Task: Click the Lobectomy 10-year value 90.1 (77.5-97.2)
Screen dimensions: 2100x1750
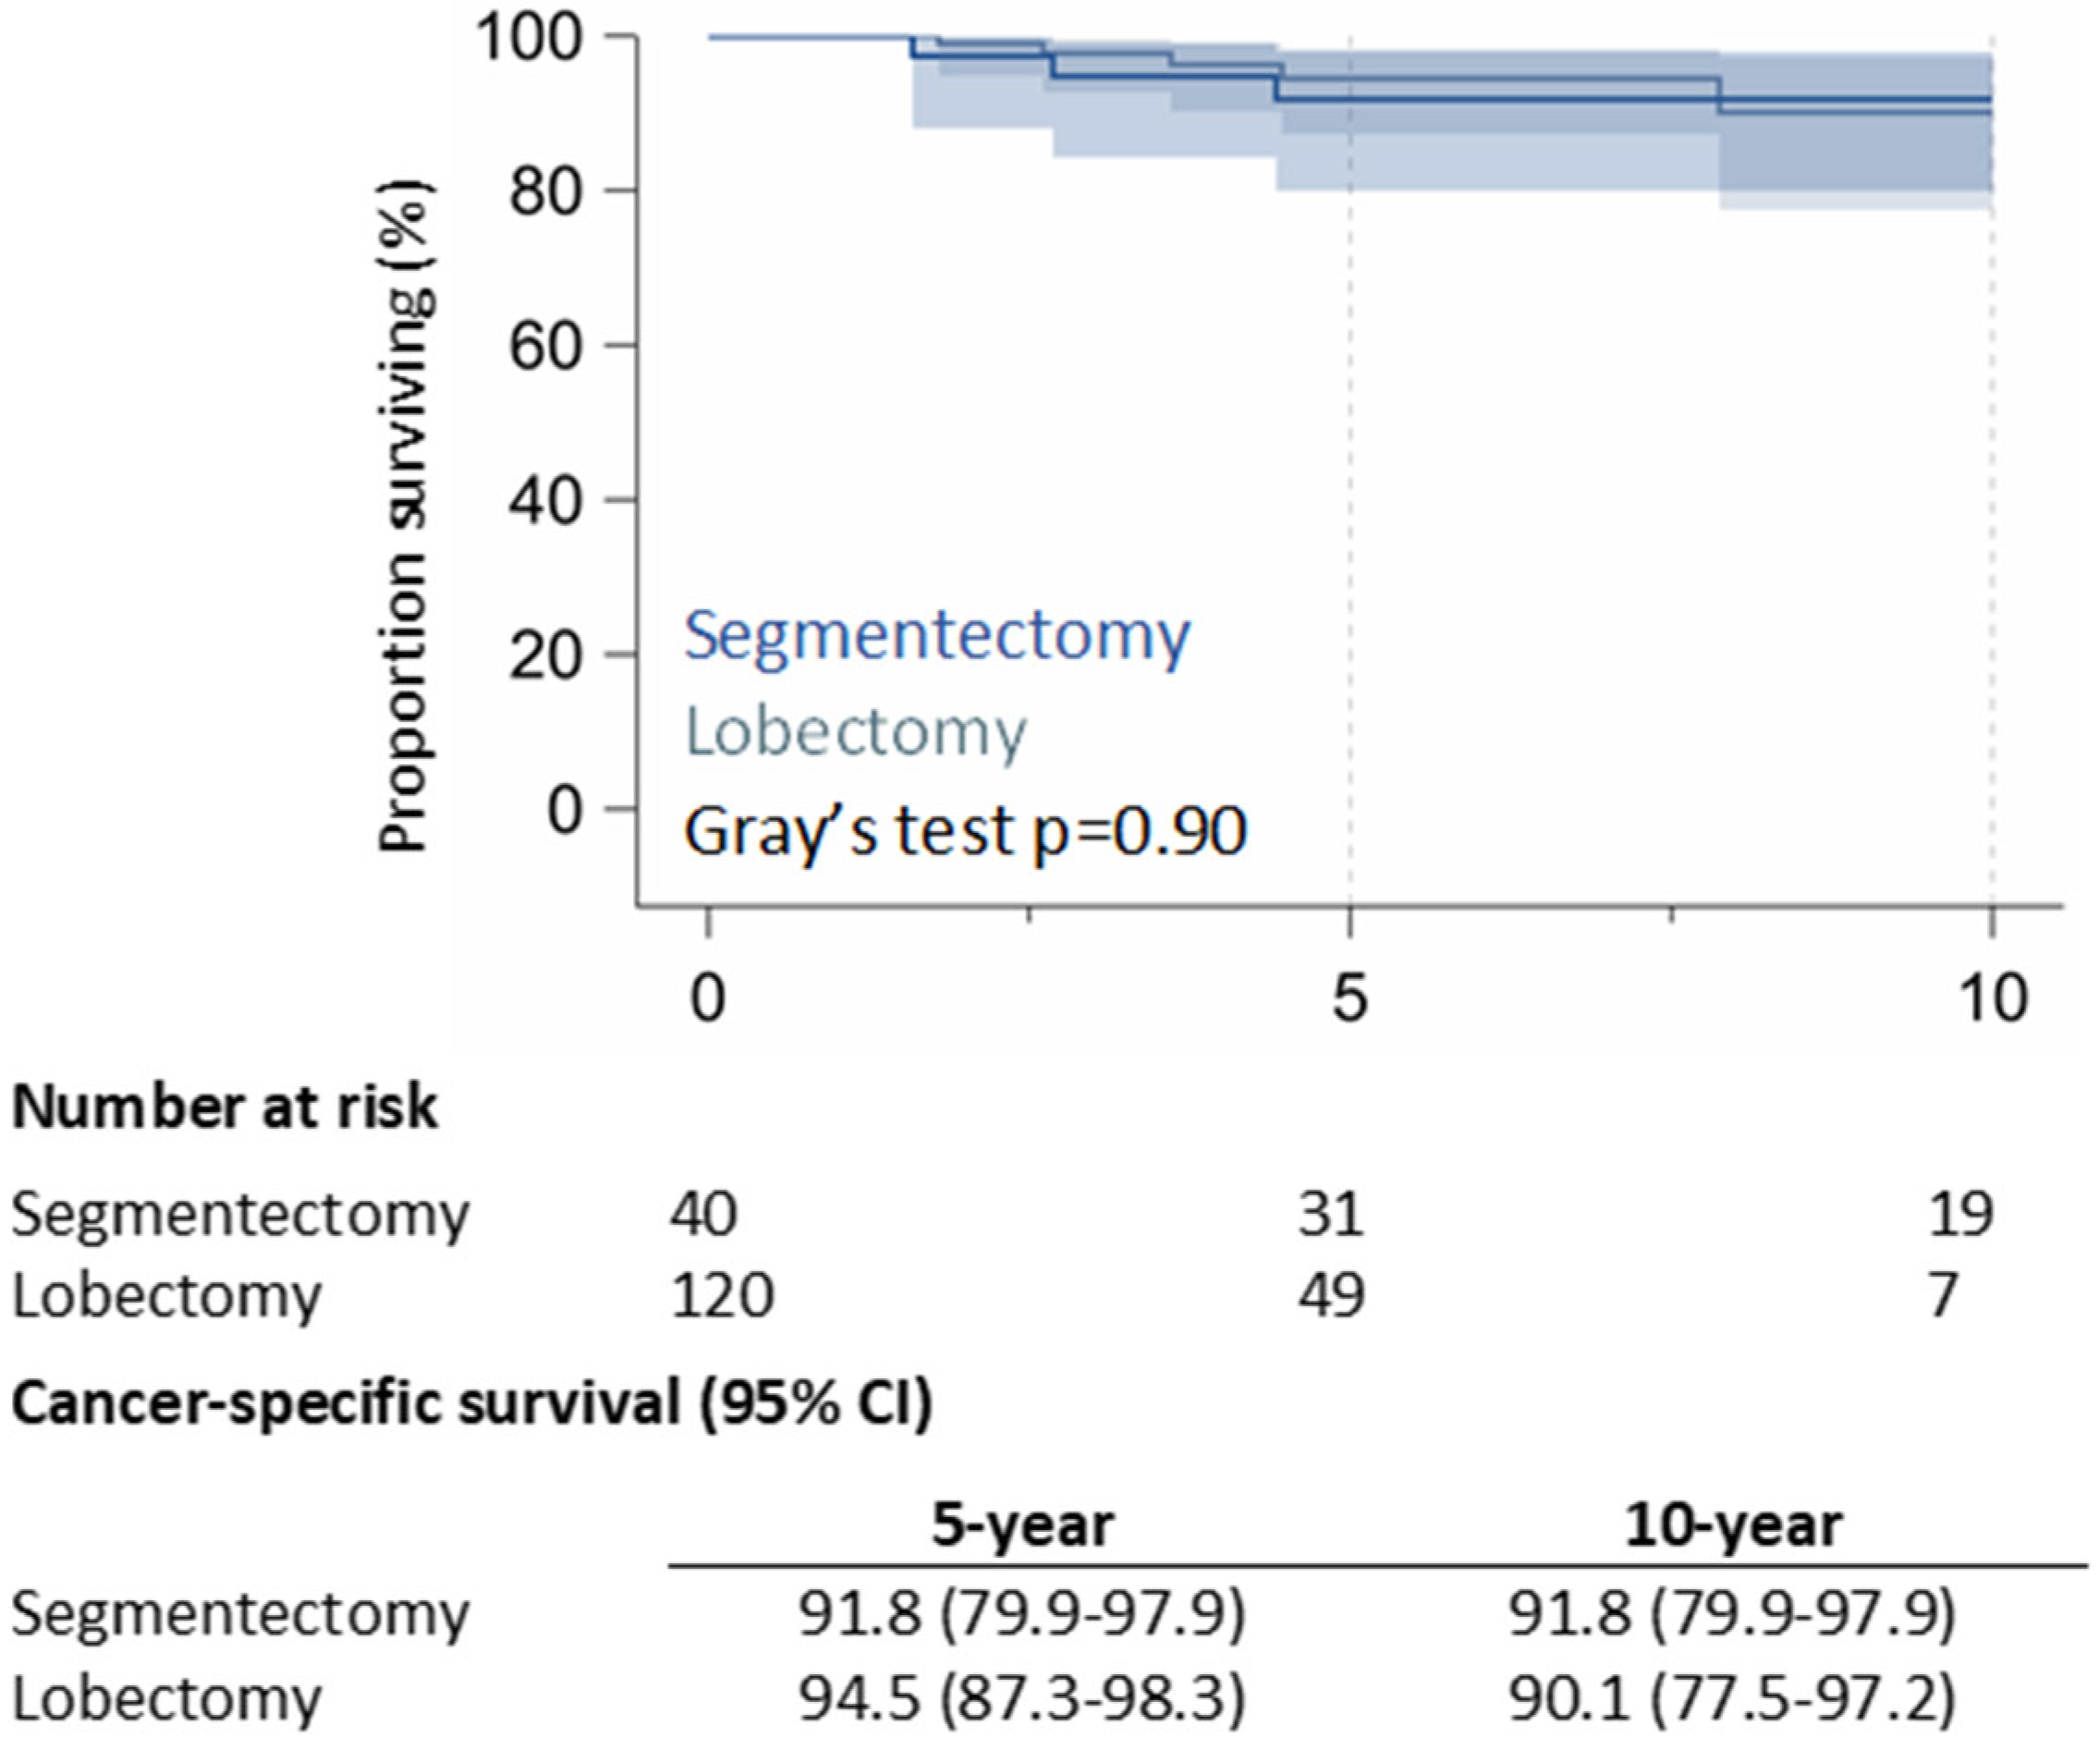Action: [x=1732, y=1698]
